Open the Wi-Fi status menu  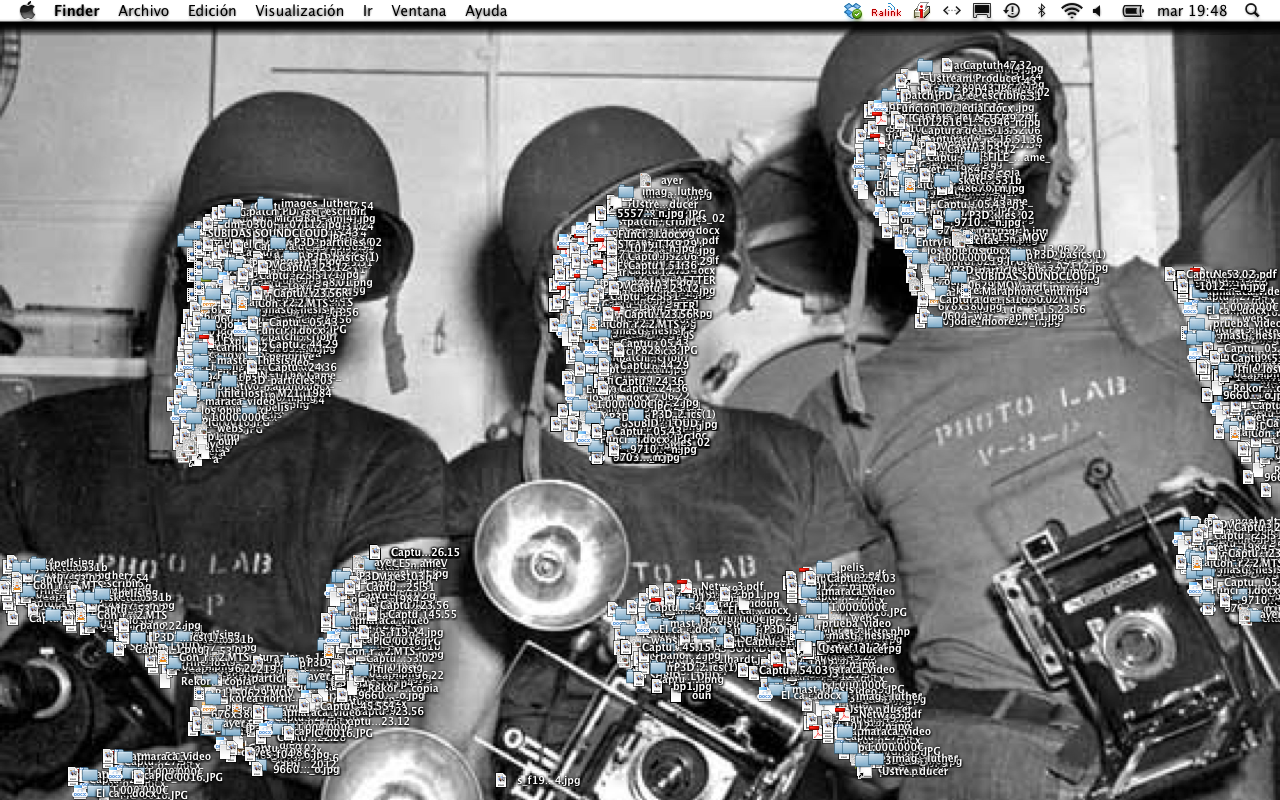click(1072, 11)
